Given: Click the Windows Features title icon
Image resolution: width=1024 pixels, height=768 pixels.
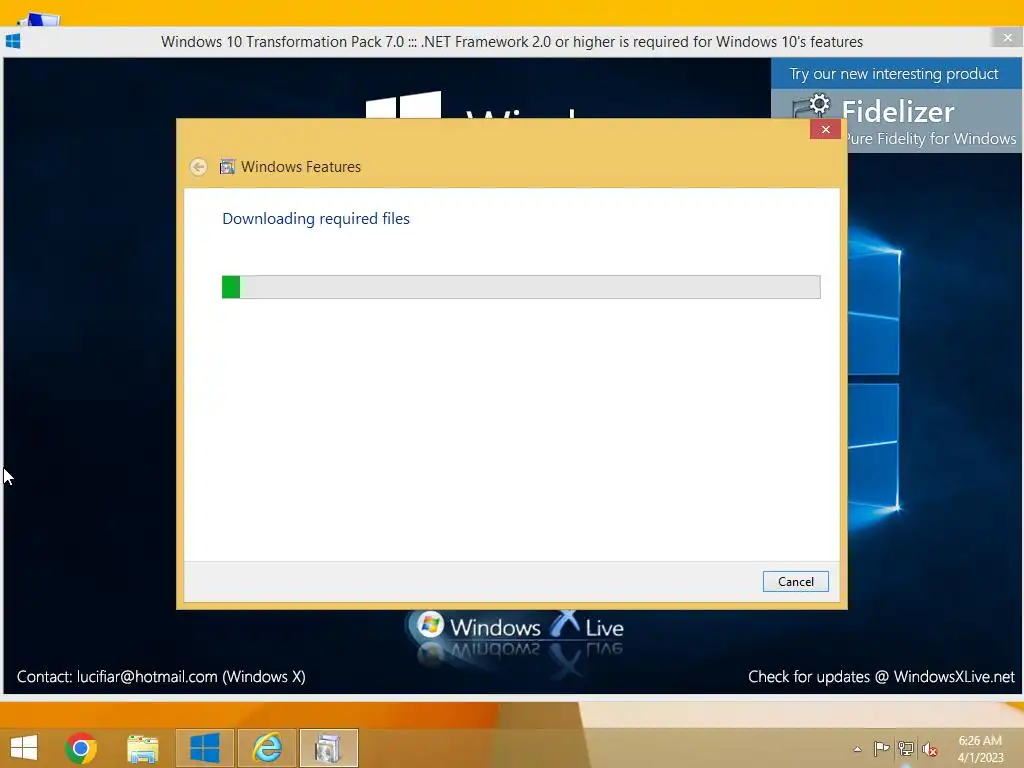Looking at the screenshot, I should point(227,167).
